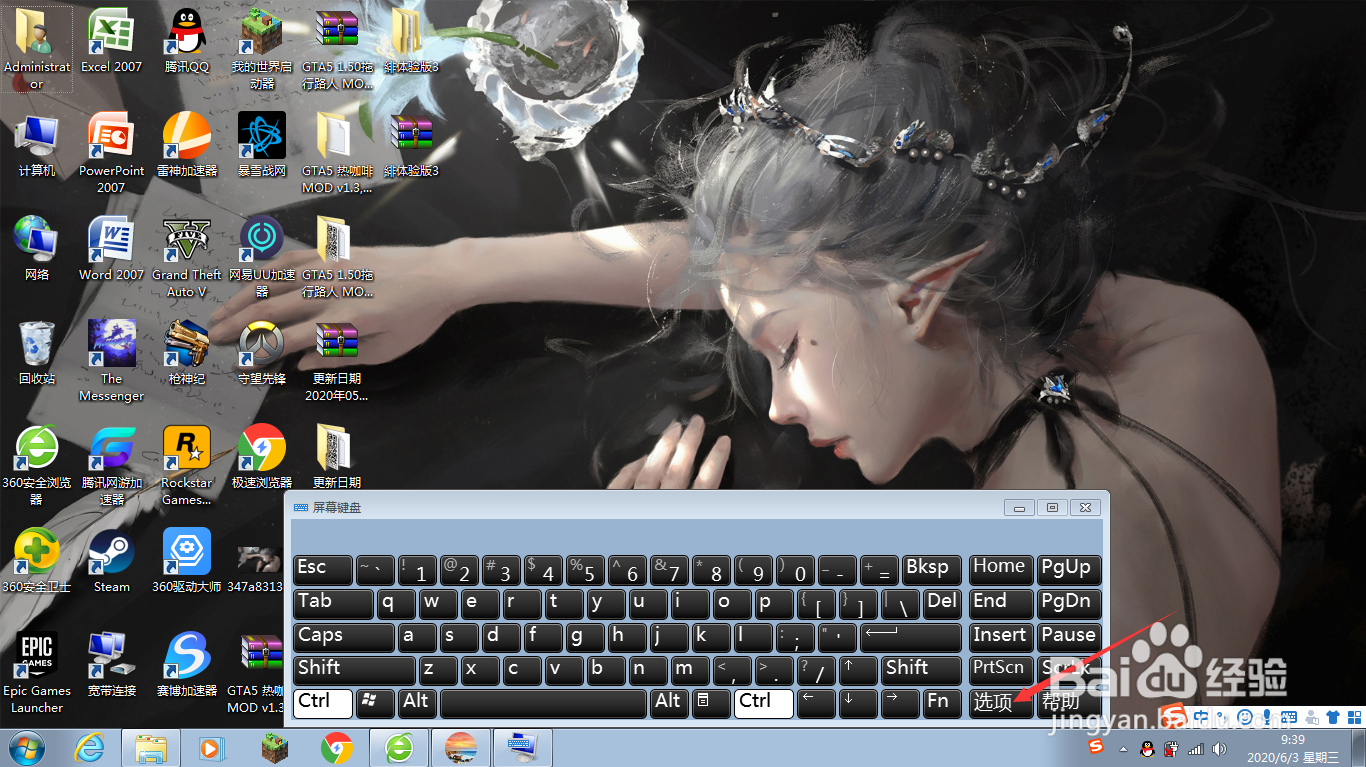This screenshot has height=767, width=1366.
Task: Open the Excel 2007 desktop shortcut
Action: [111, 40]
